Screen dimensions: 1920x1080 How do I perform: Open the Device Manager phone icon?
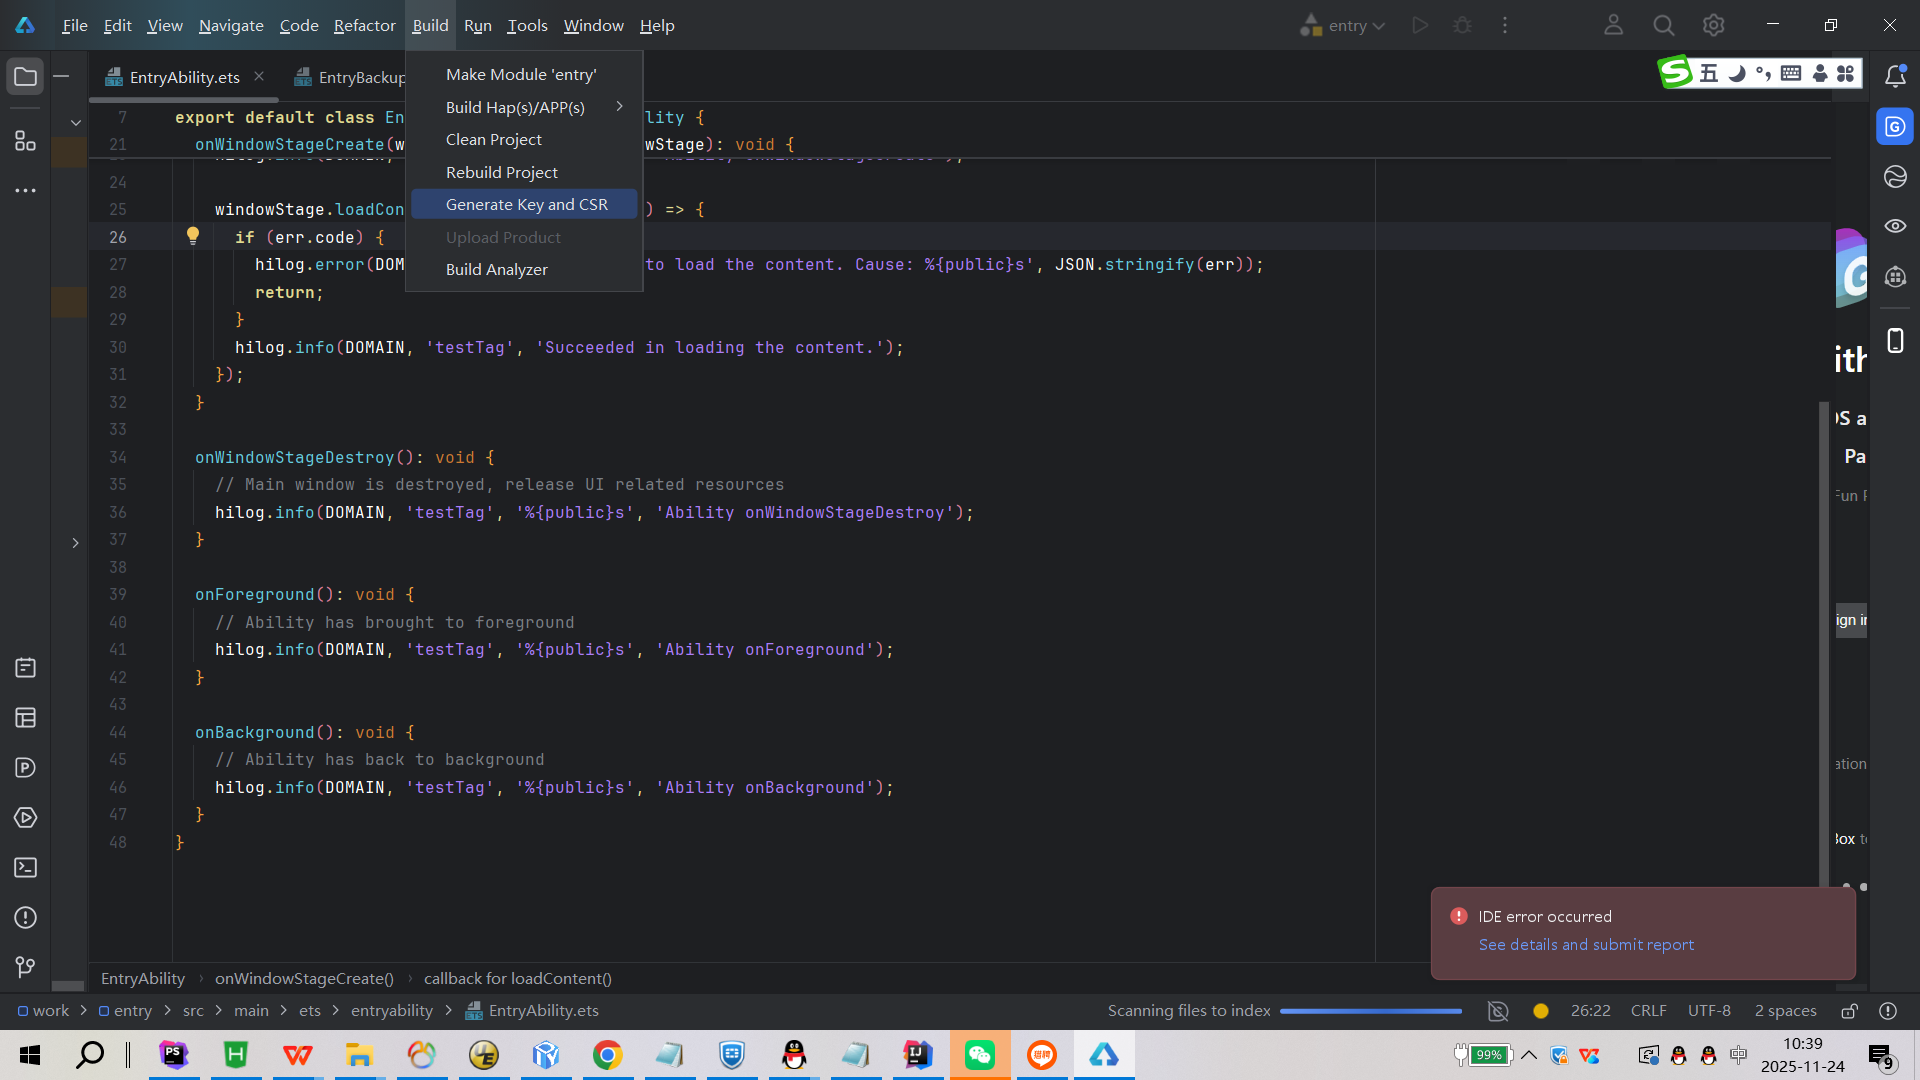tap(1895, 341)
